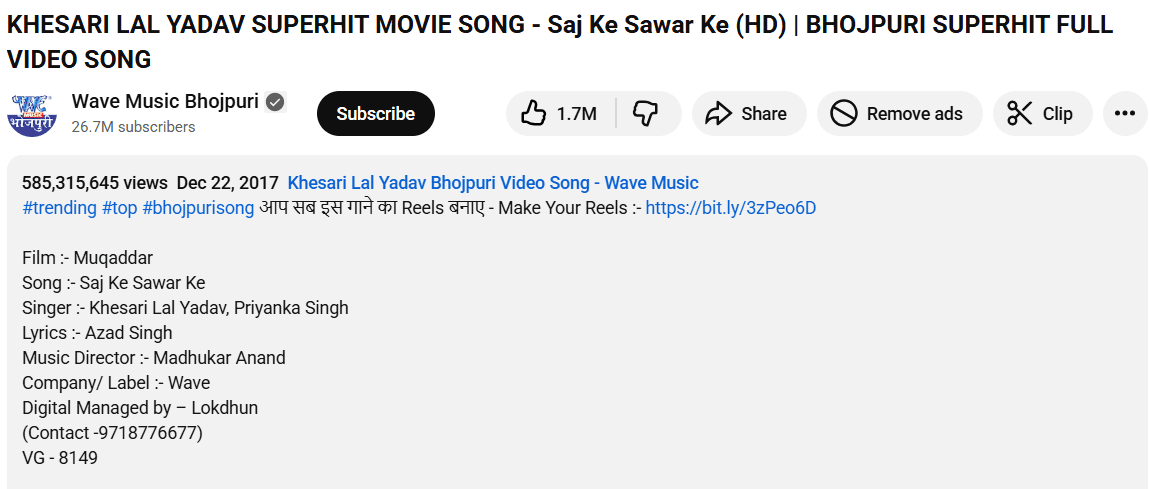Screen dimensions: 1149x489
Task: Click the 26.7M subscribers text
Action: (133, 127)
